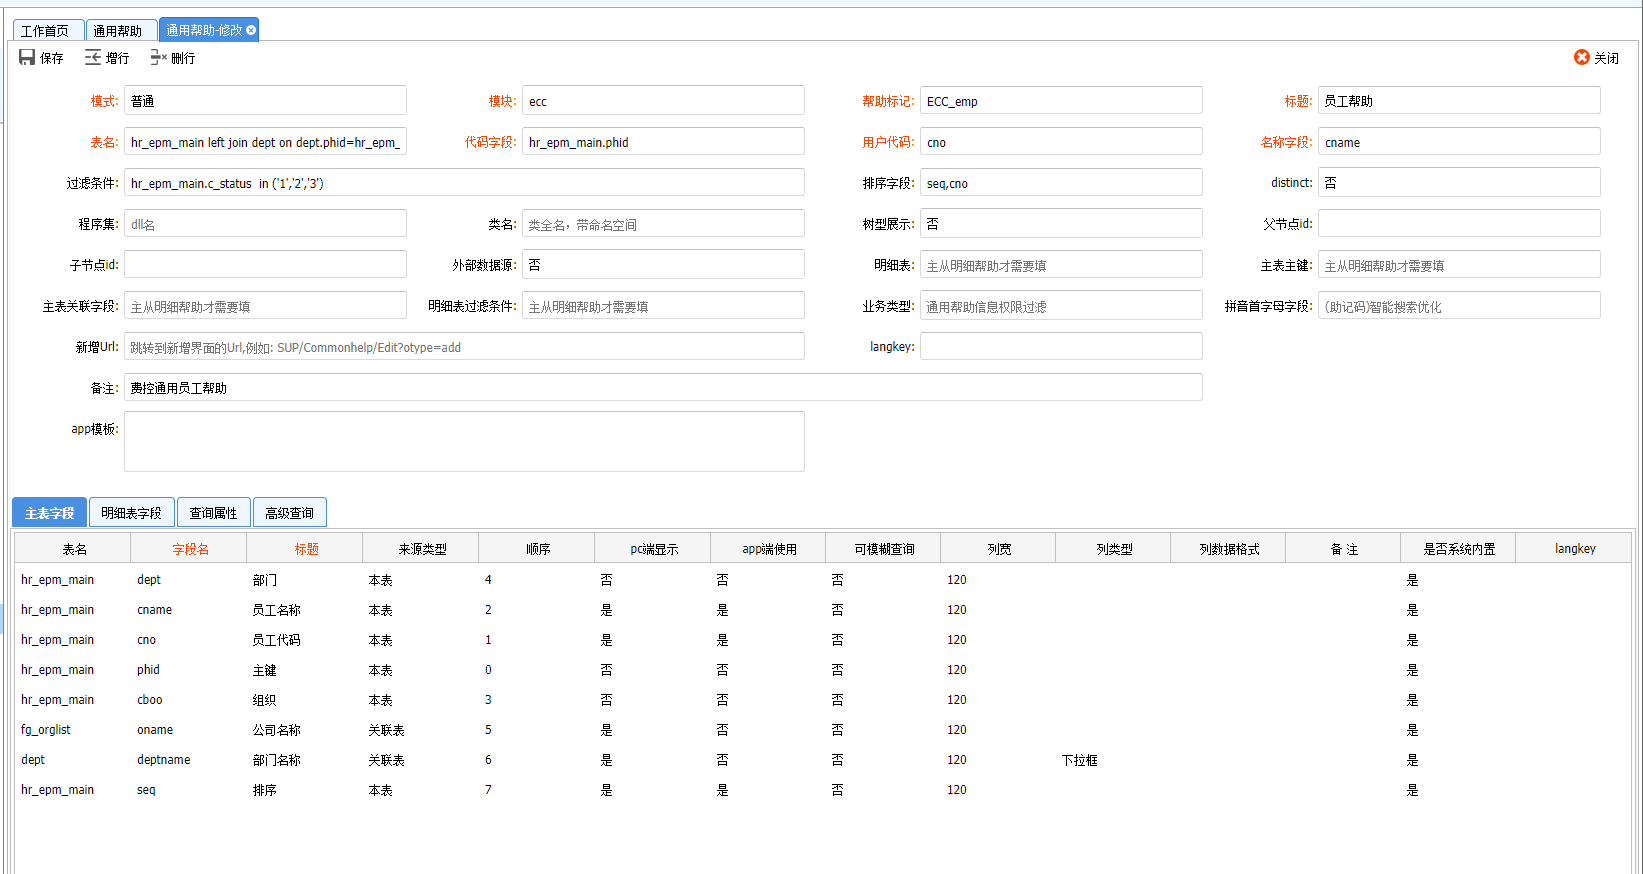
Task: Click the 名称字段 field with cname
Action: click(1459, 141)
